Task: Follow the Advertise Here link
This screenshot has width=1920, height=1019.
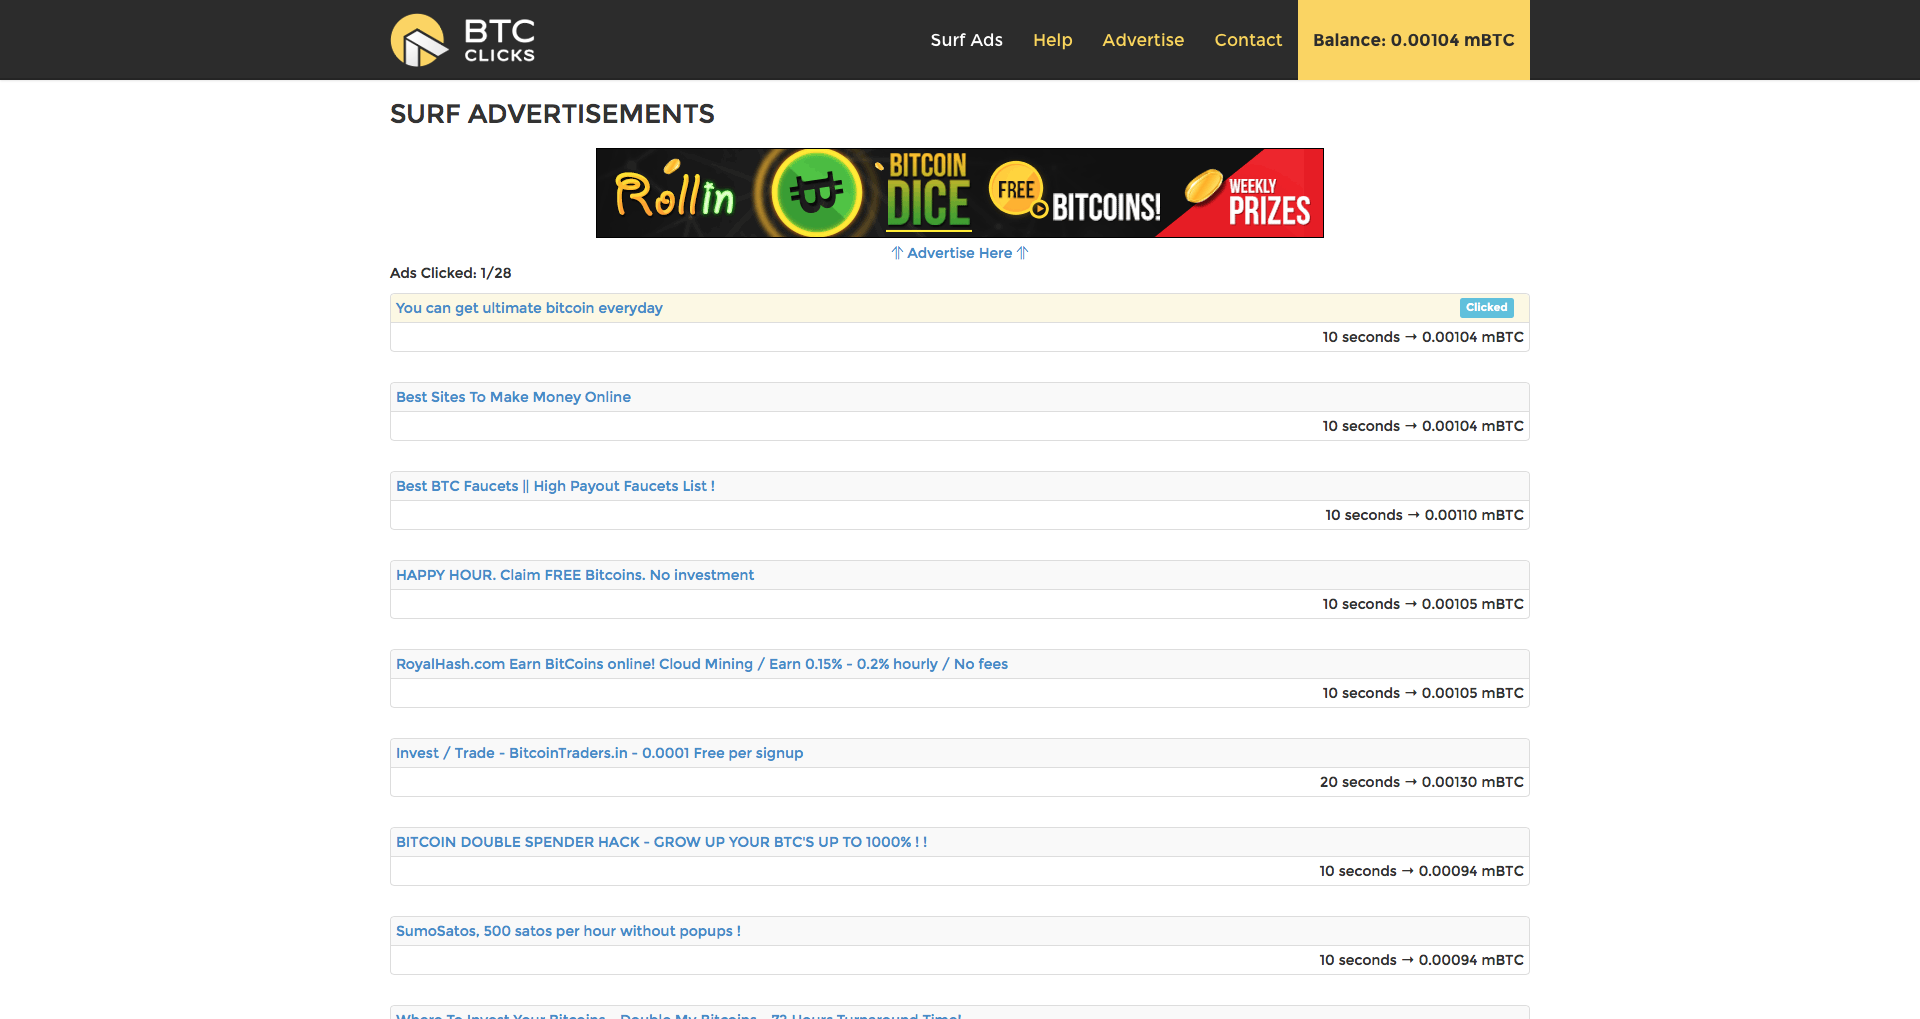Action: click(x=960, y=253)
